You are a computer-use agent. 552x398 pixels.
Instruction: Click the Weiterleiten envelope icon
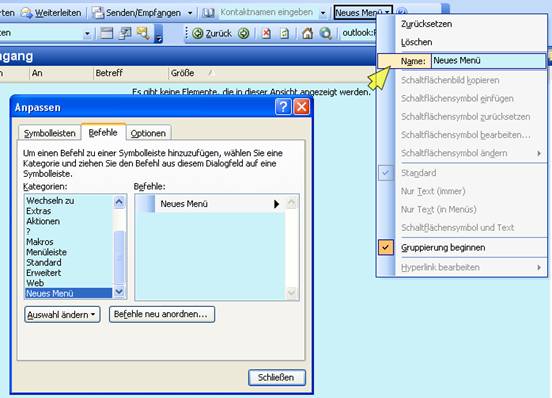(x=26, y=13)
